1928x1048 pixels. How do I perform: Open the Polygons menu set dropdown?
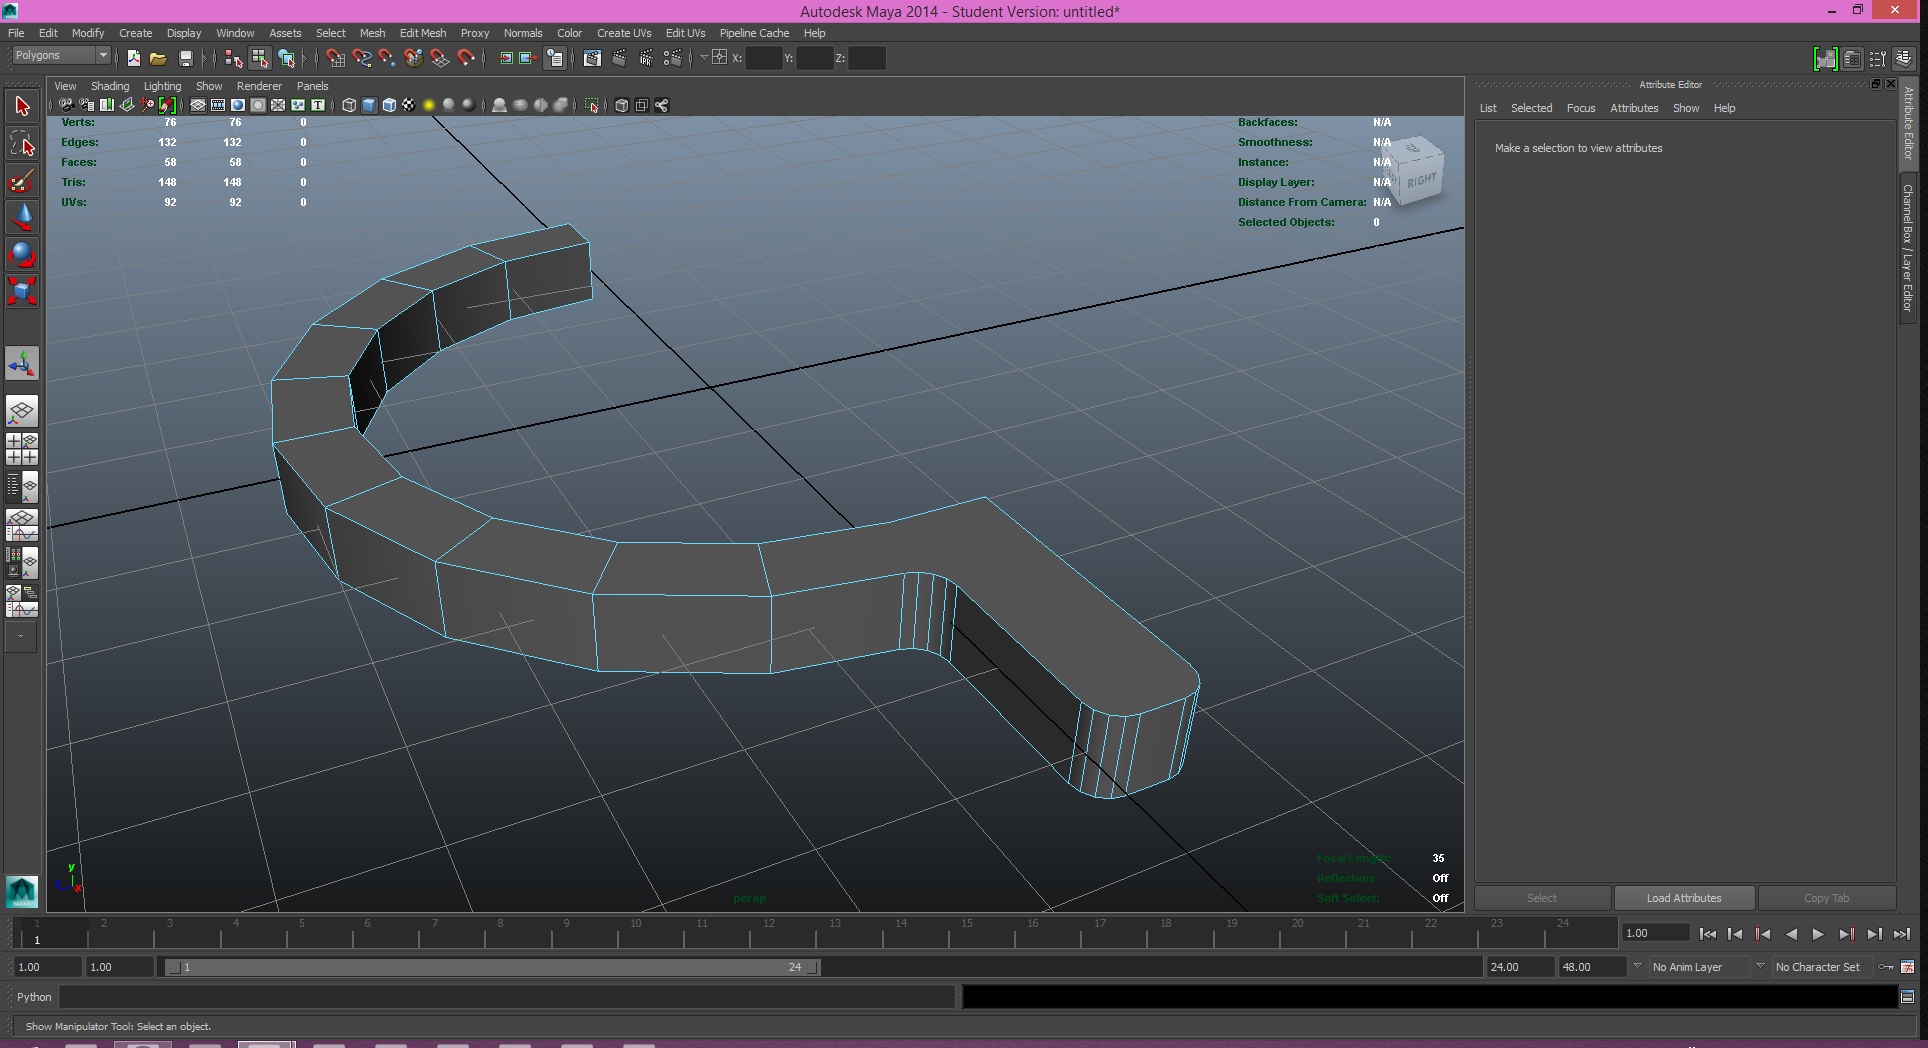61,56
